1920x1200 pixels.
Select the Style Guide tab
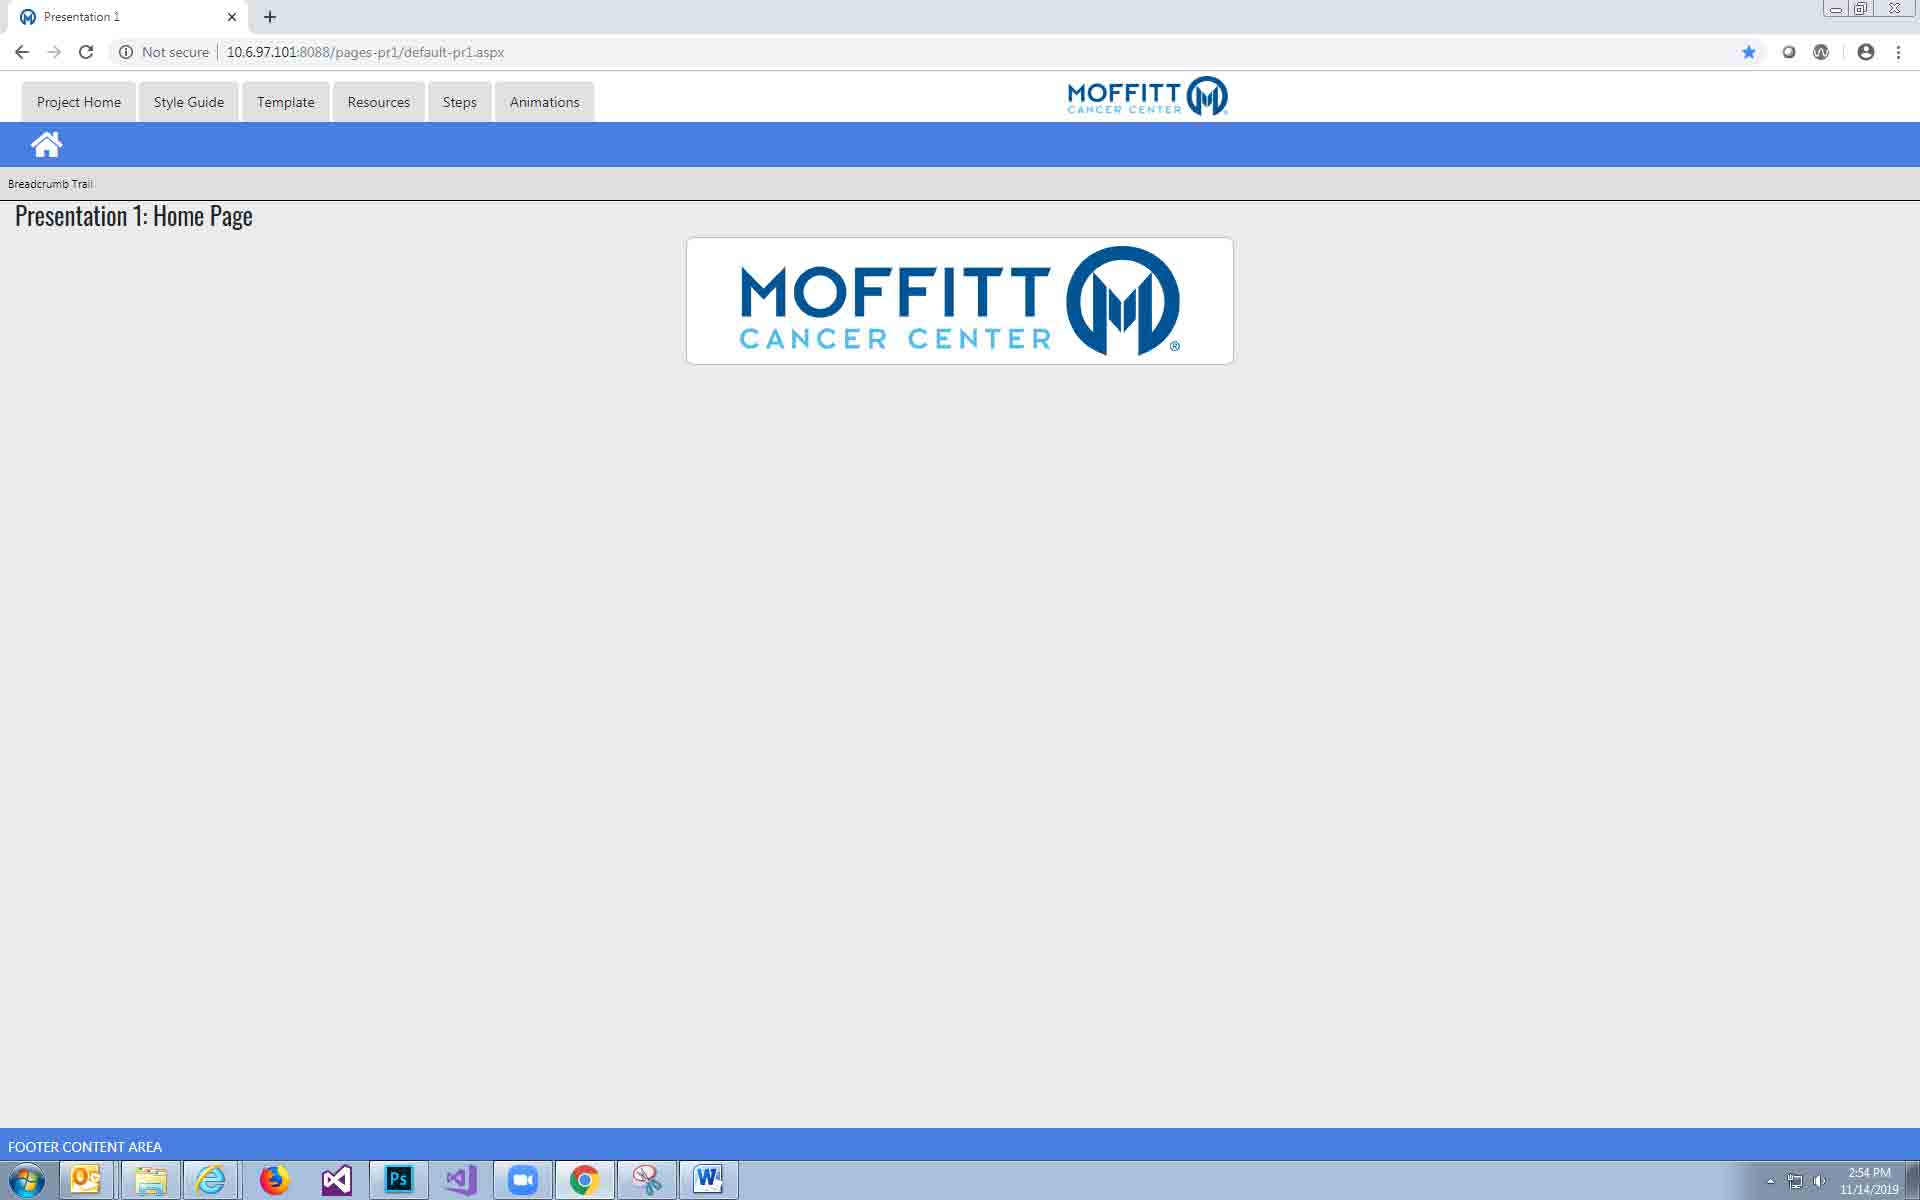pyautogui.click(x=189, y=102)
